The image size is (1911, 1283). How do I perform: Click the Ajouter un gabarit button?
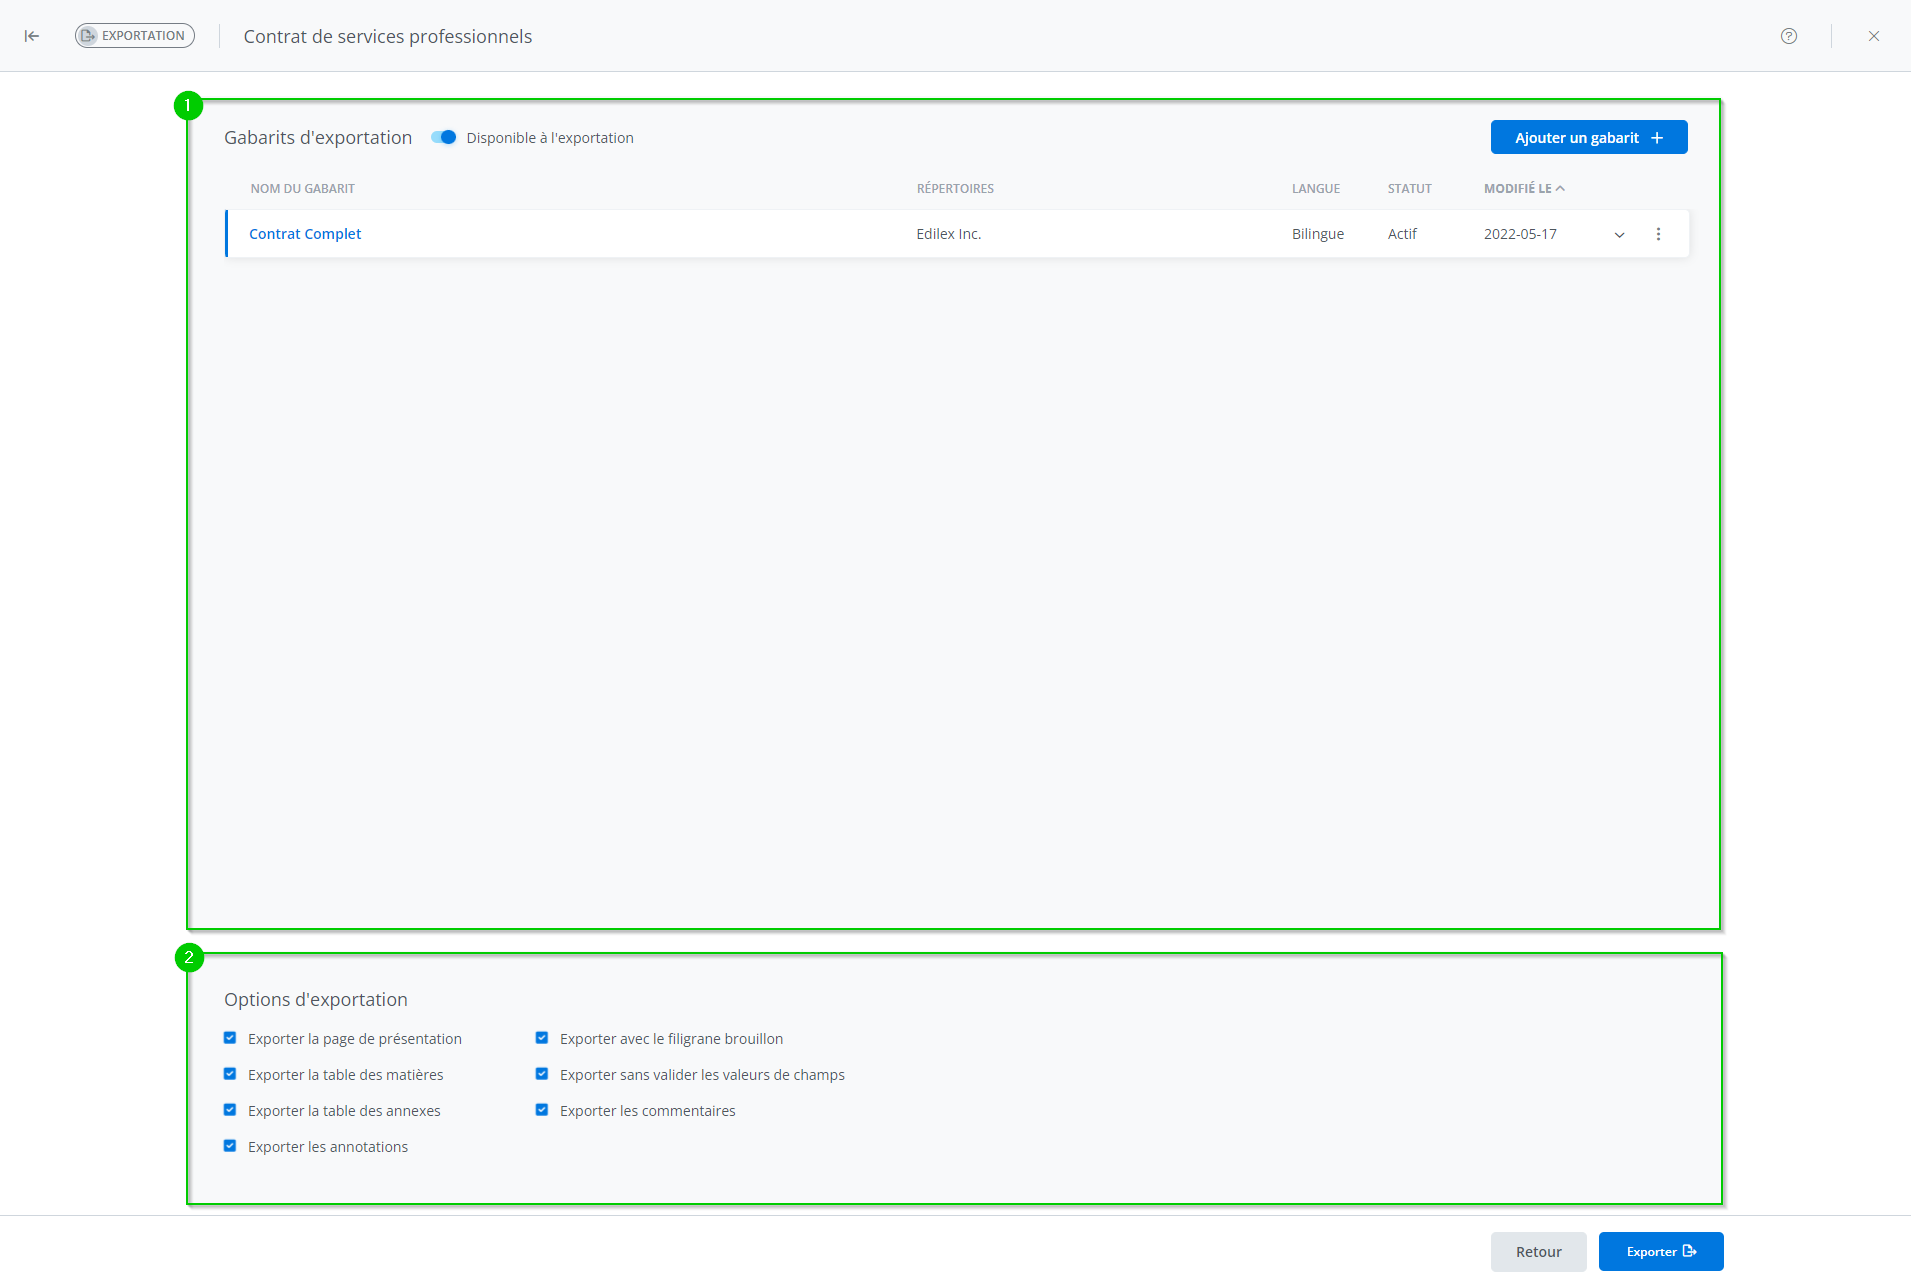pyautogui.click(x=1588, y=138)
